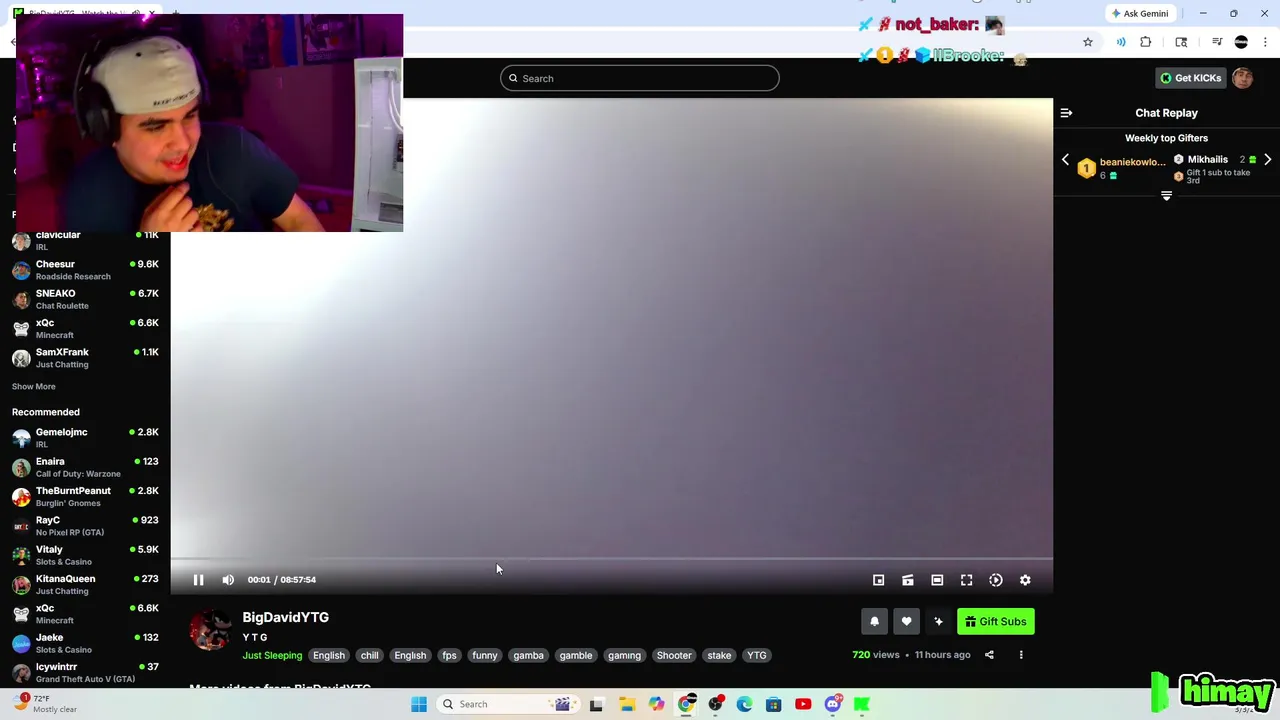This screenshot has height=720, width=1280.
Task: Open SamXFrank channel in the sidebar
Action: click(x=85, y=358)
